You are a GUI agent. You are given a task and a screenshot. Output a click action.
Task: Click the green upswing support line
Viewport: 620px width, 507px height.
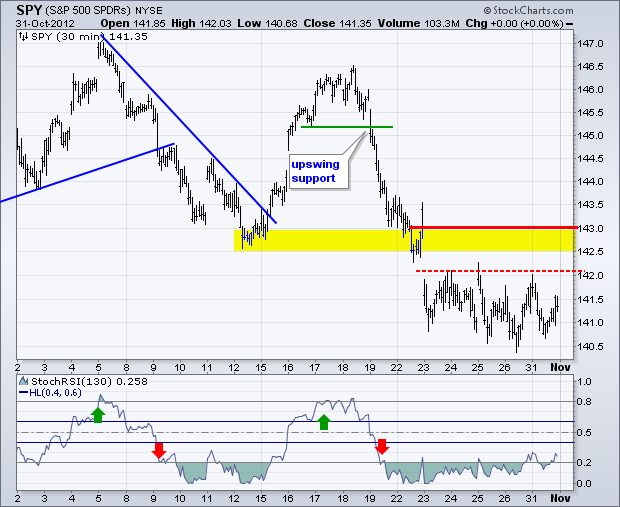tap(347, 127)
